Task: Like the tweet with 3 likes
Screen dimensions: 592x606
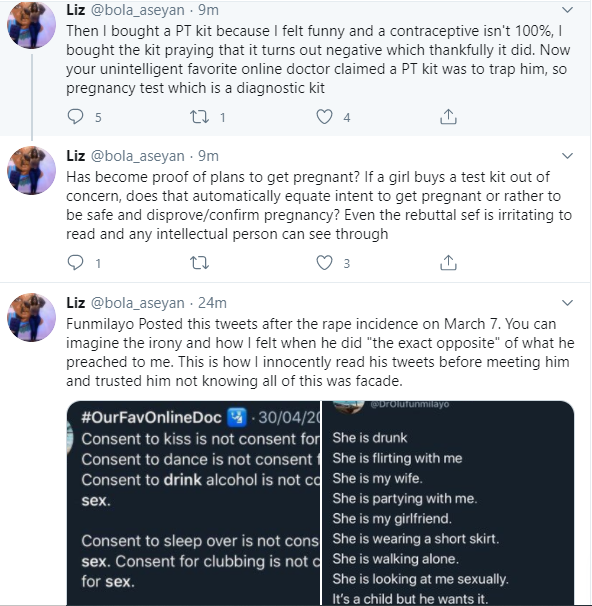Action: point(324,263)
